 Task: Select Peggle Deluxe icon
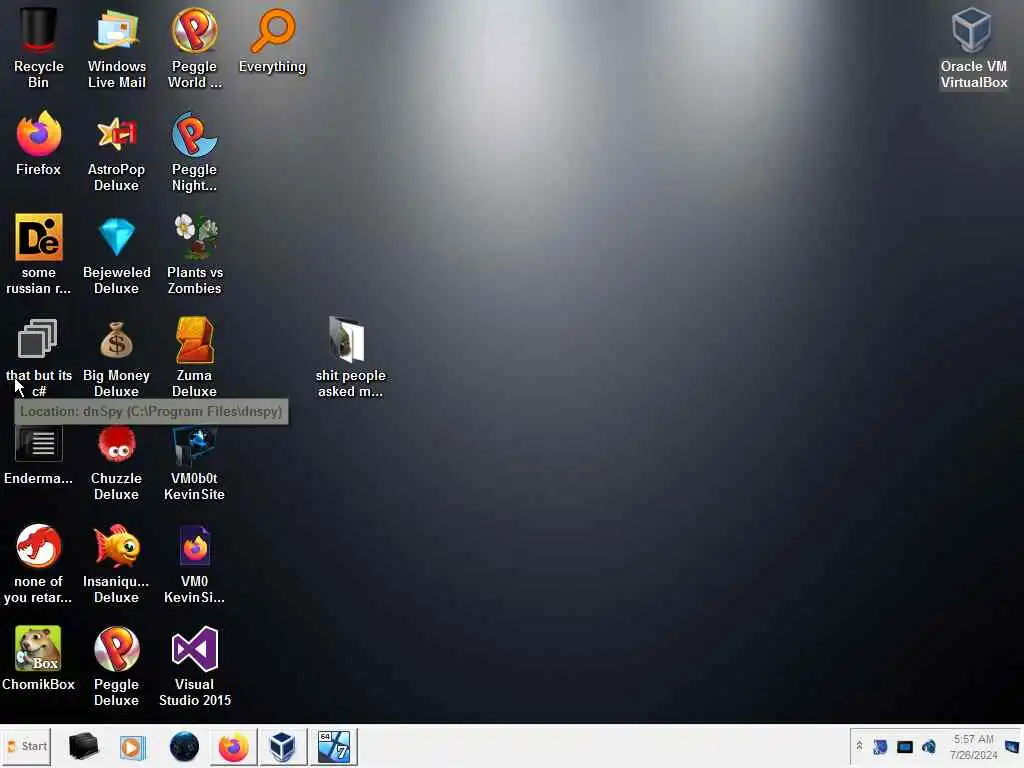pyautogui.click(x=116, y=666)
